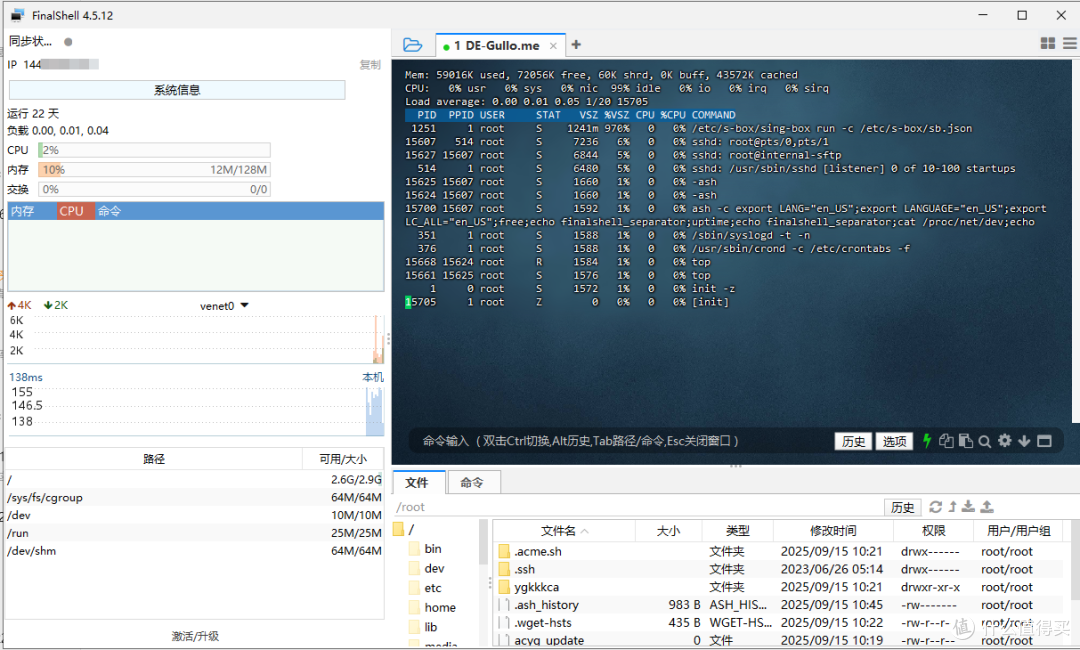Viewport: 1080px width, 650px height.
Task: Open the connection manager folder icon
Action: [412, 45]
